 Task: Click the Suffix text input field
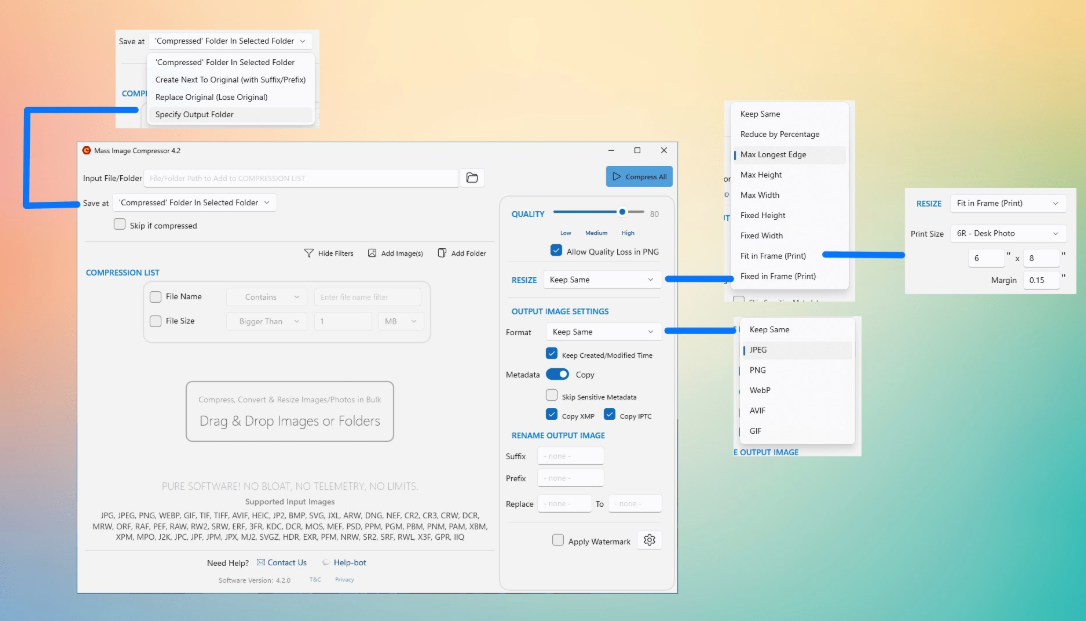point(570,456)
